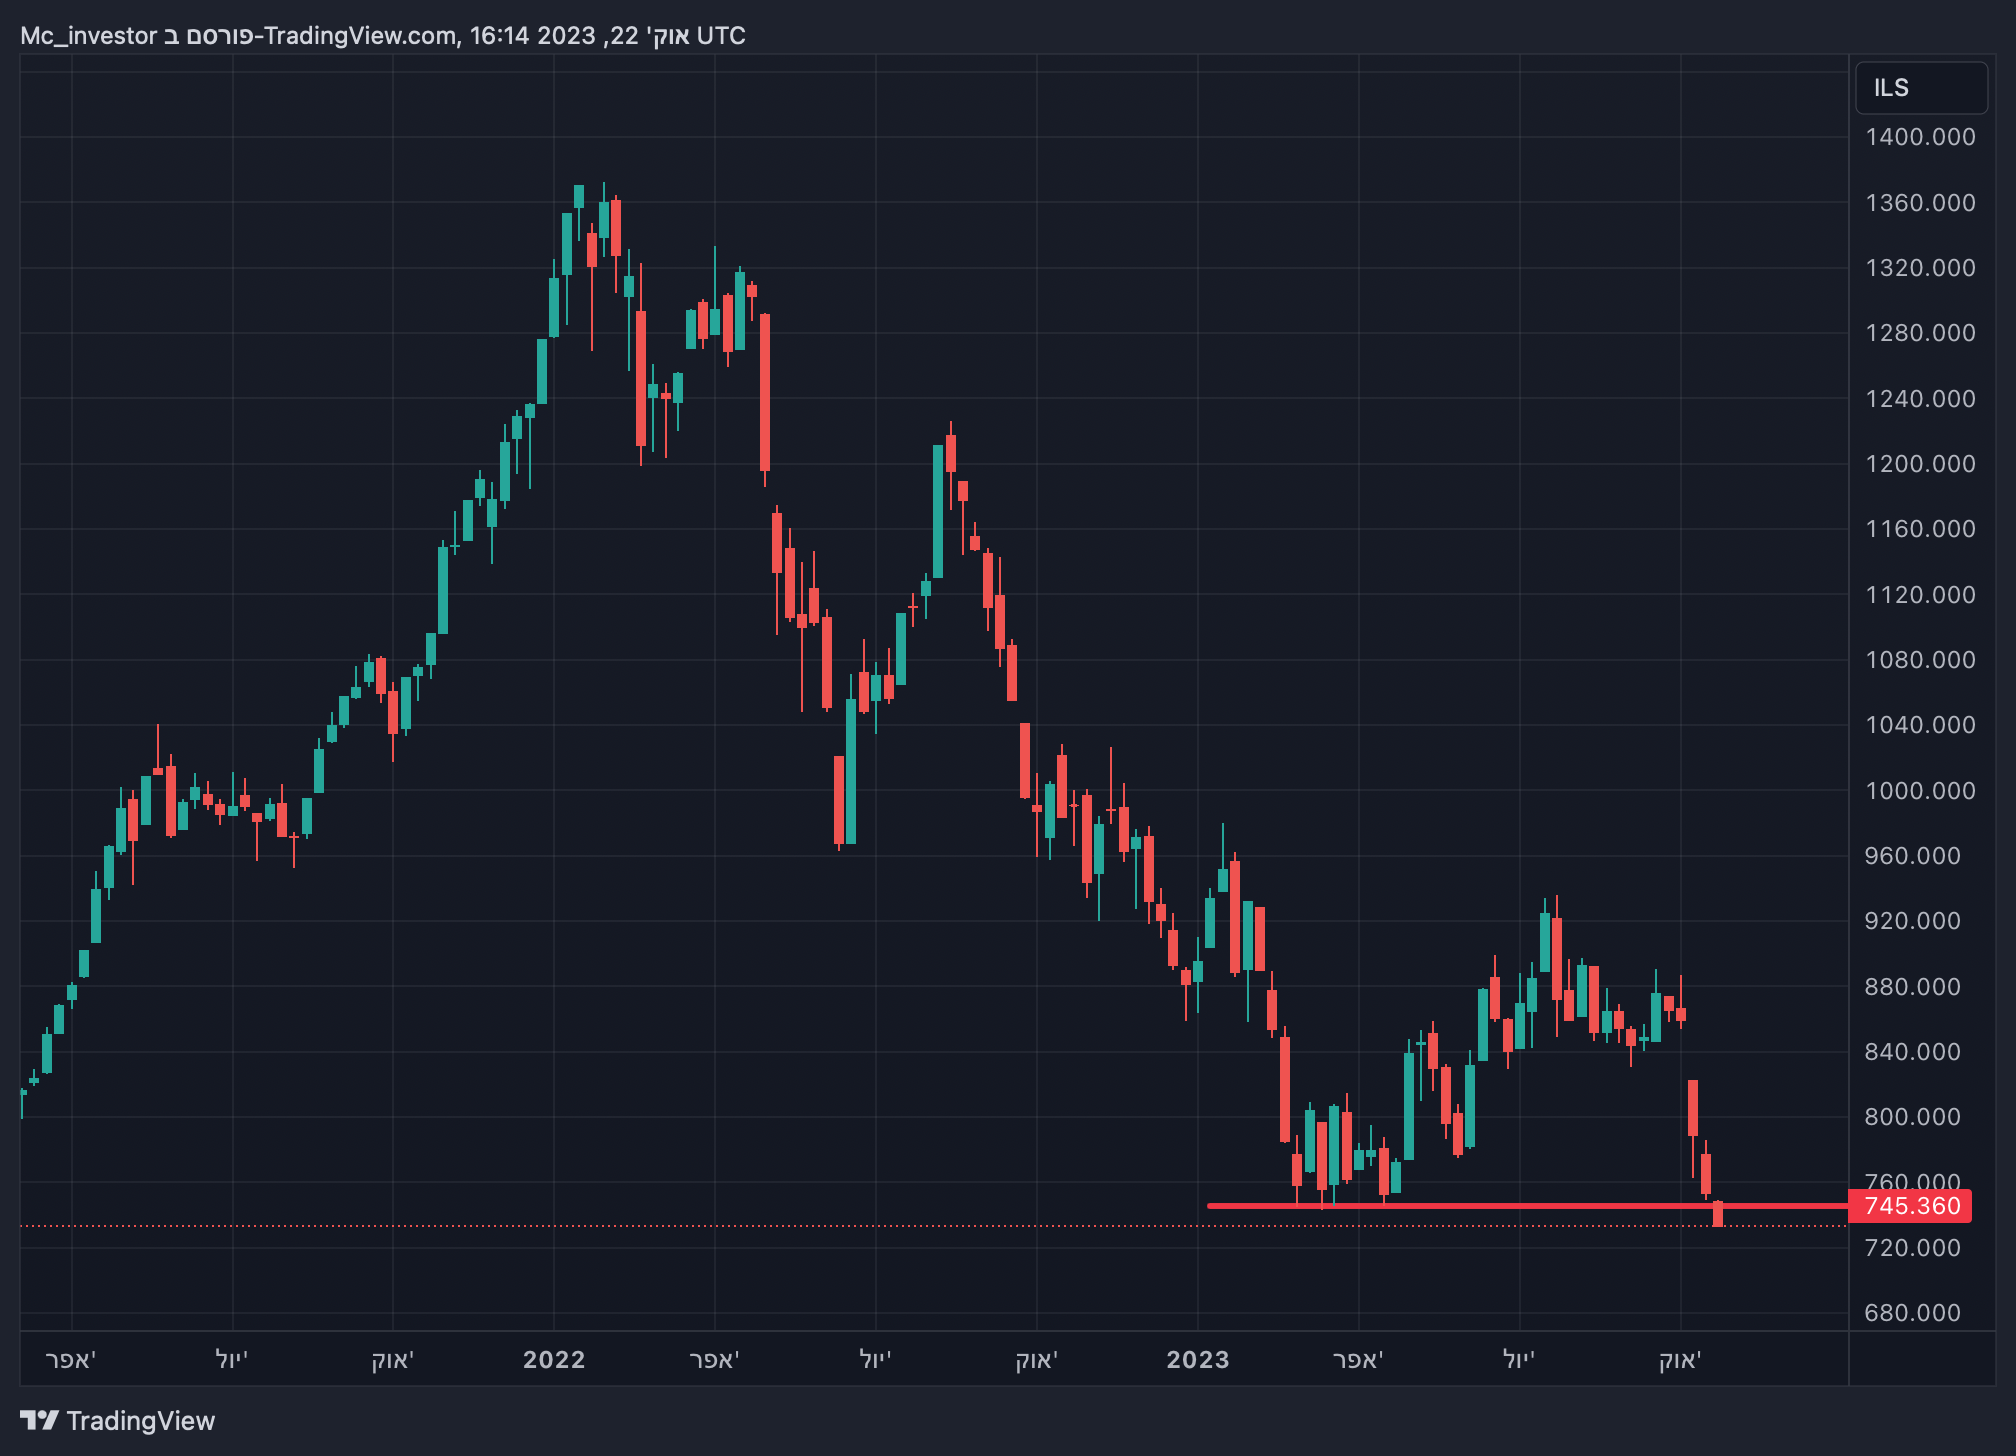Image resolution: width=2016 pixels, height=1456 pixels.
Task: Click the 840.000 price scale label
Action: [x=1912, y=1052]
